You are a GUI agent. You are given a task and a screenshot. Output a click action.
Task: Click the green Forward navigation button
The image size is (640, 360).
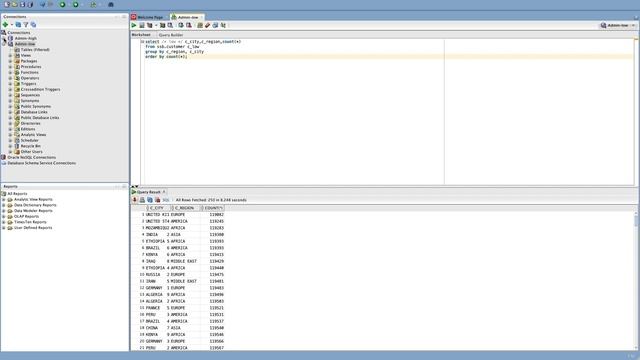[x=76, y=4]
